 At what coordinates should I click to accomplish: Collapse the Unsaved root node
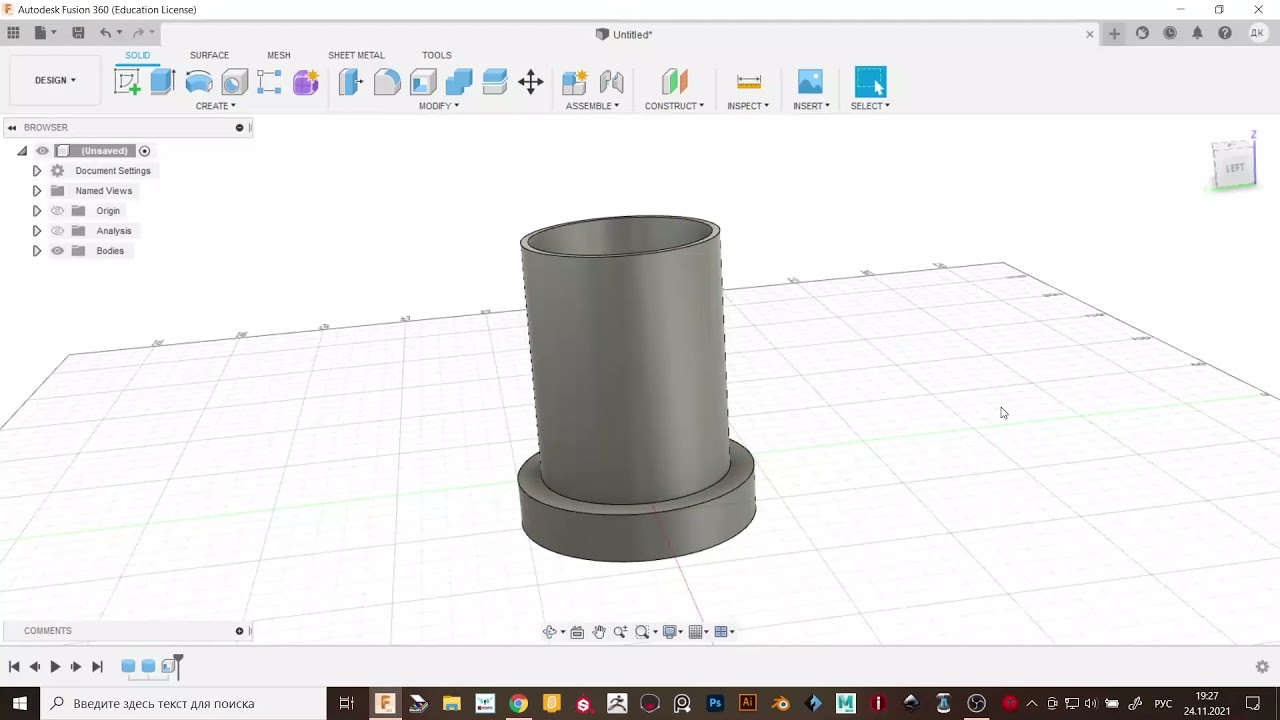pos(22,151)
